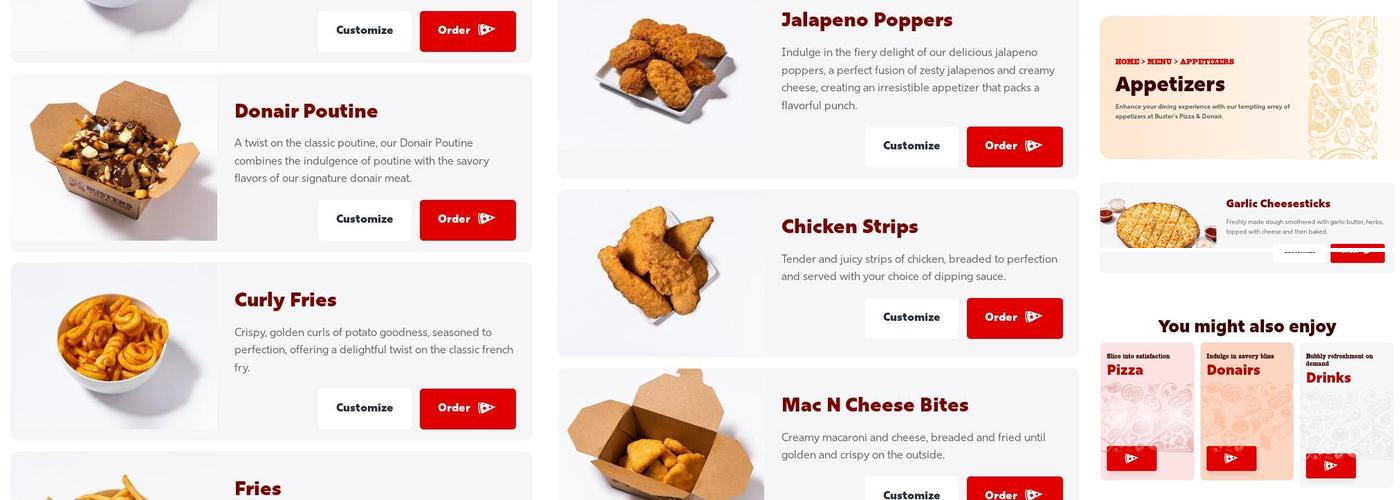Select the Curly Fries heading

285,300
